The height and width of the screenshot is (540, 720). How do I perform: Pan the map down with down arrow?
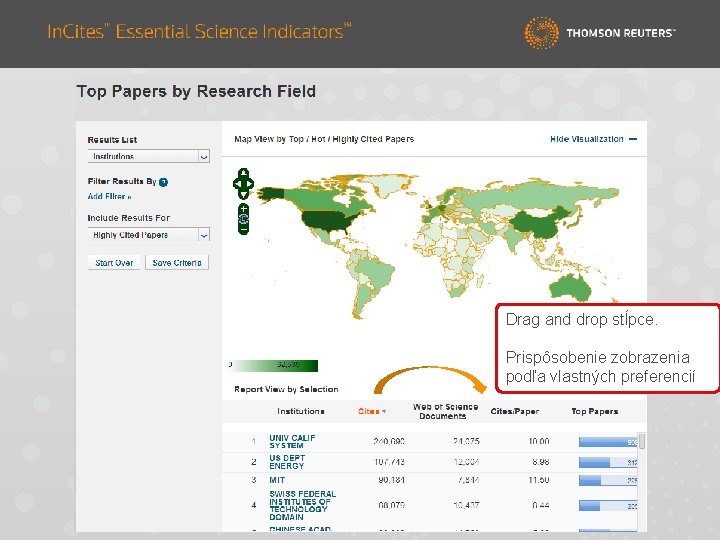[244, 194]
